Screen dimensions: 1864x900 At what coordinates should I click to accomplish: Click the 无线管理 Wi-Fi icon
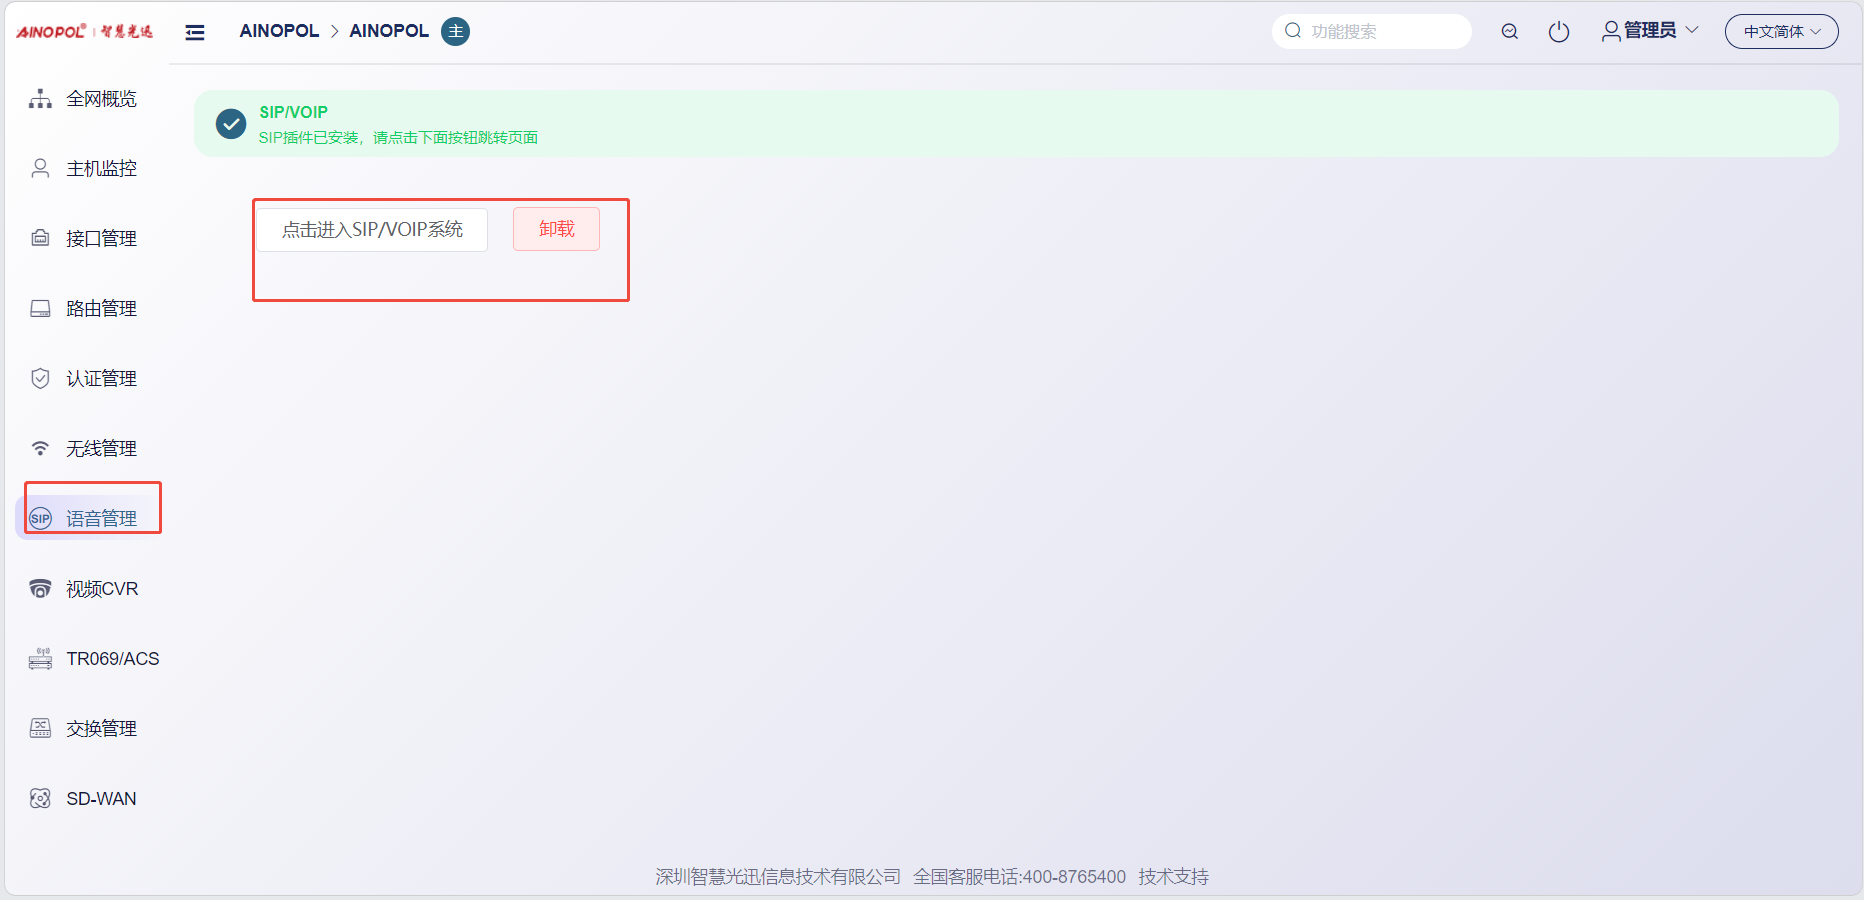pyautogui.click(x=40, y=449)
